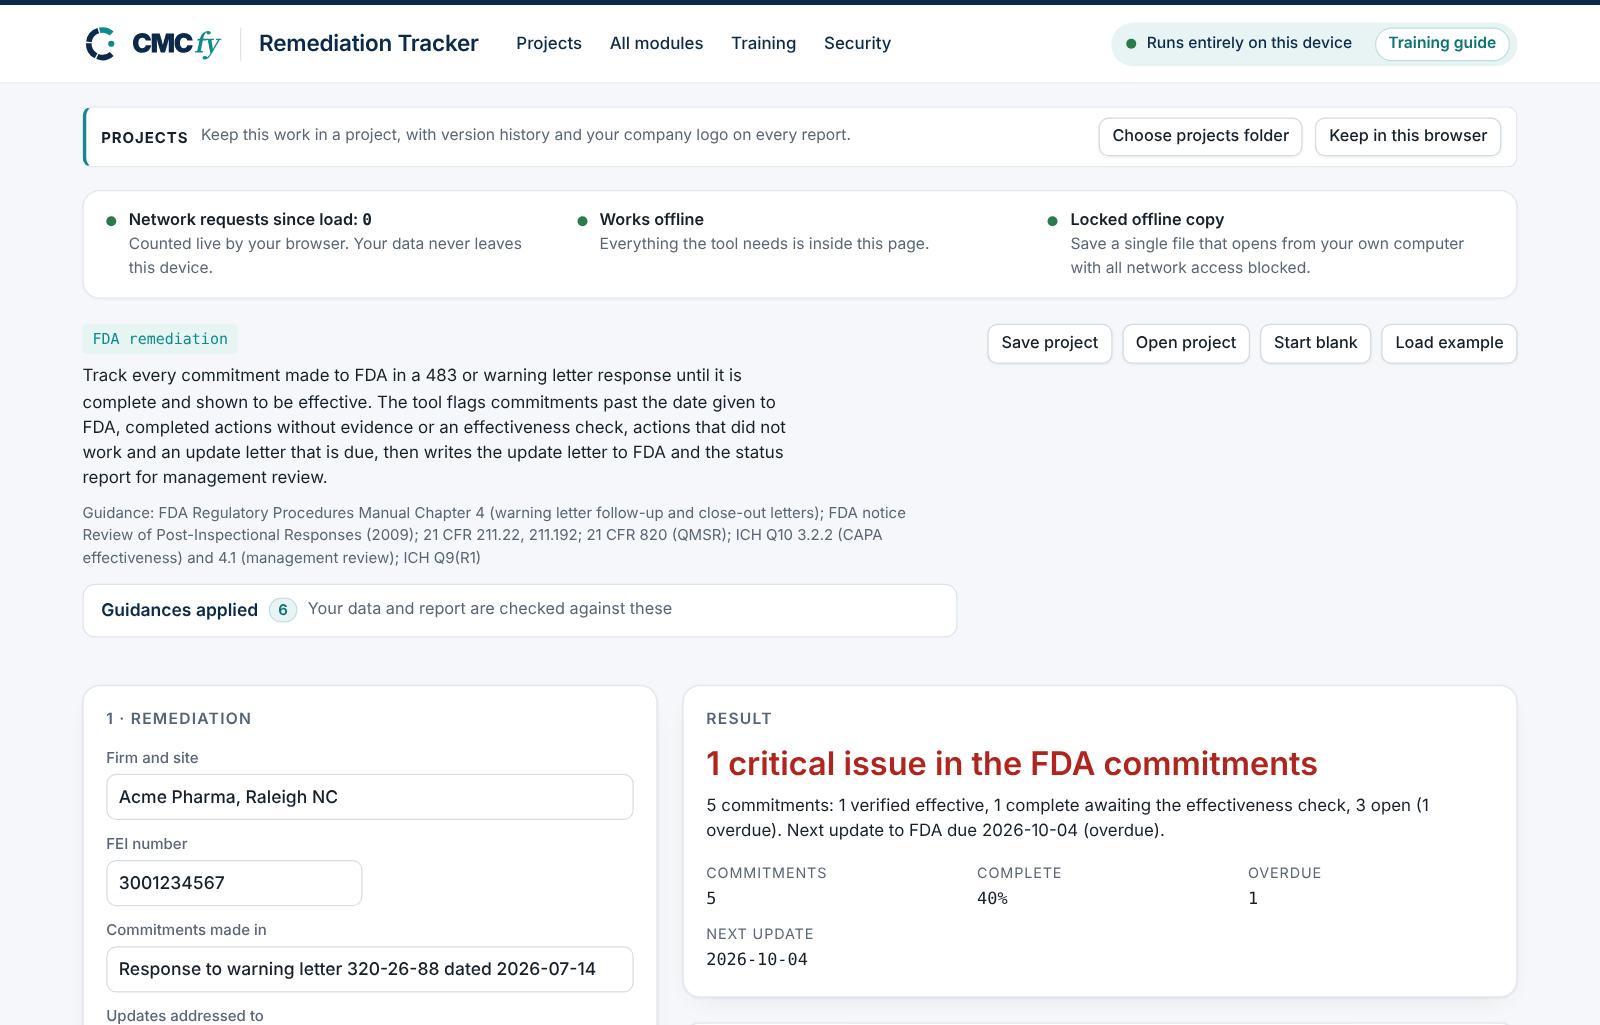Click the FDA remediation tag
Screen dimensions: 1600x1025
point(160,339)
